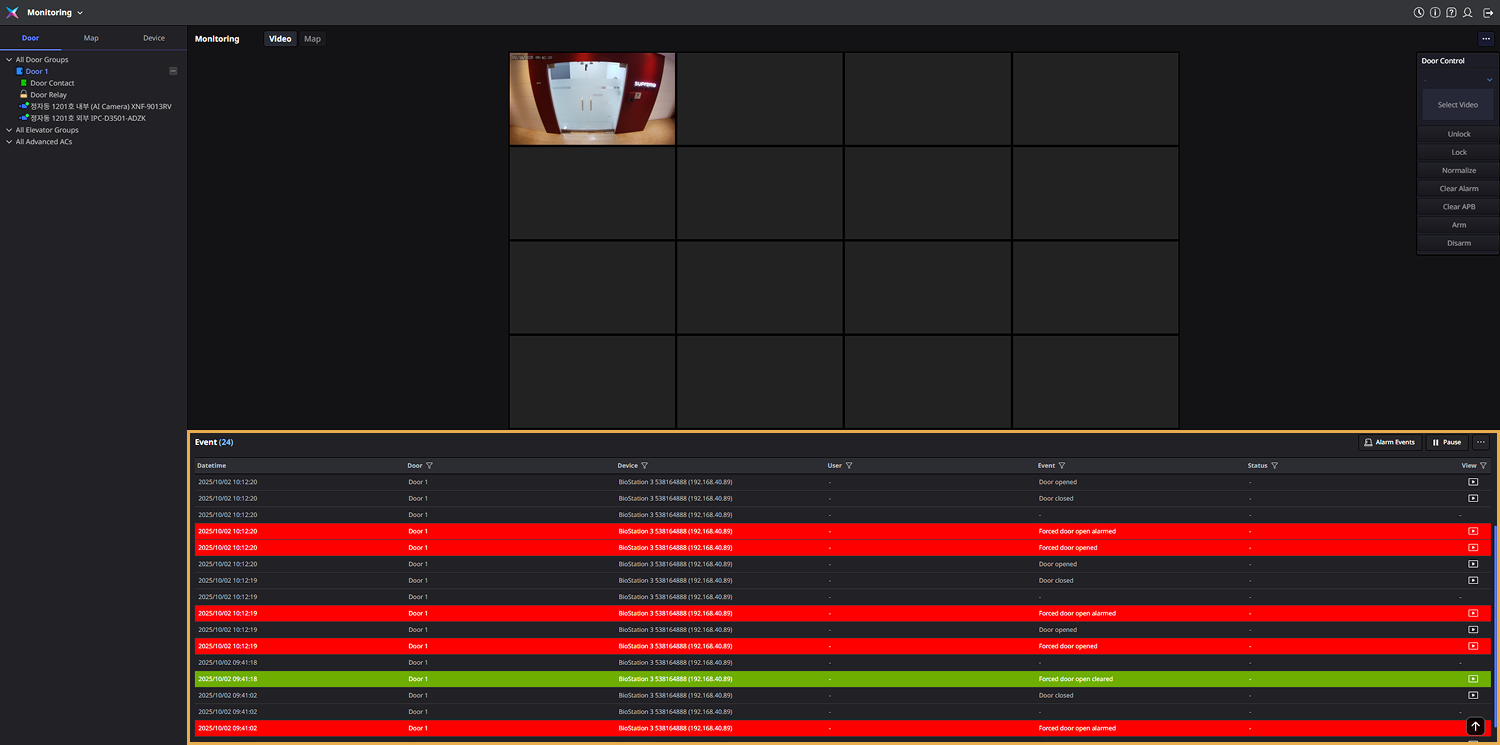Switch Monitoring view to Map

(312, 39)
